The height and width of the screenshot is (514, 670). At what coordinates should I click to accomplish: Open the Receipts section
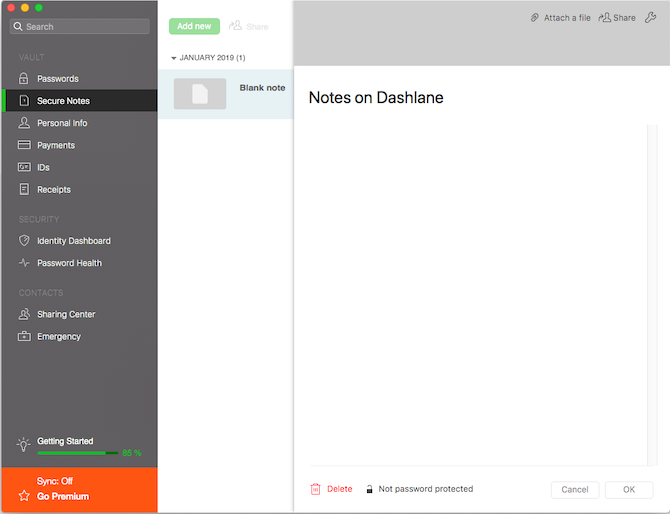coord(79,189)
